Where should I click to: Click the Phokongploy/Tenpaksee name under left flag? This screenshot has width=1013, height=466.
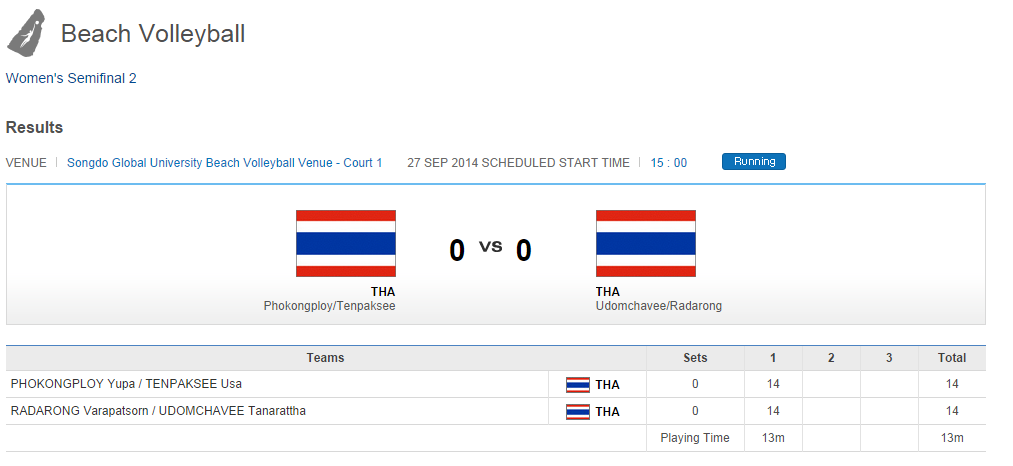coord(329,306)
